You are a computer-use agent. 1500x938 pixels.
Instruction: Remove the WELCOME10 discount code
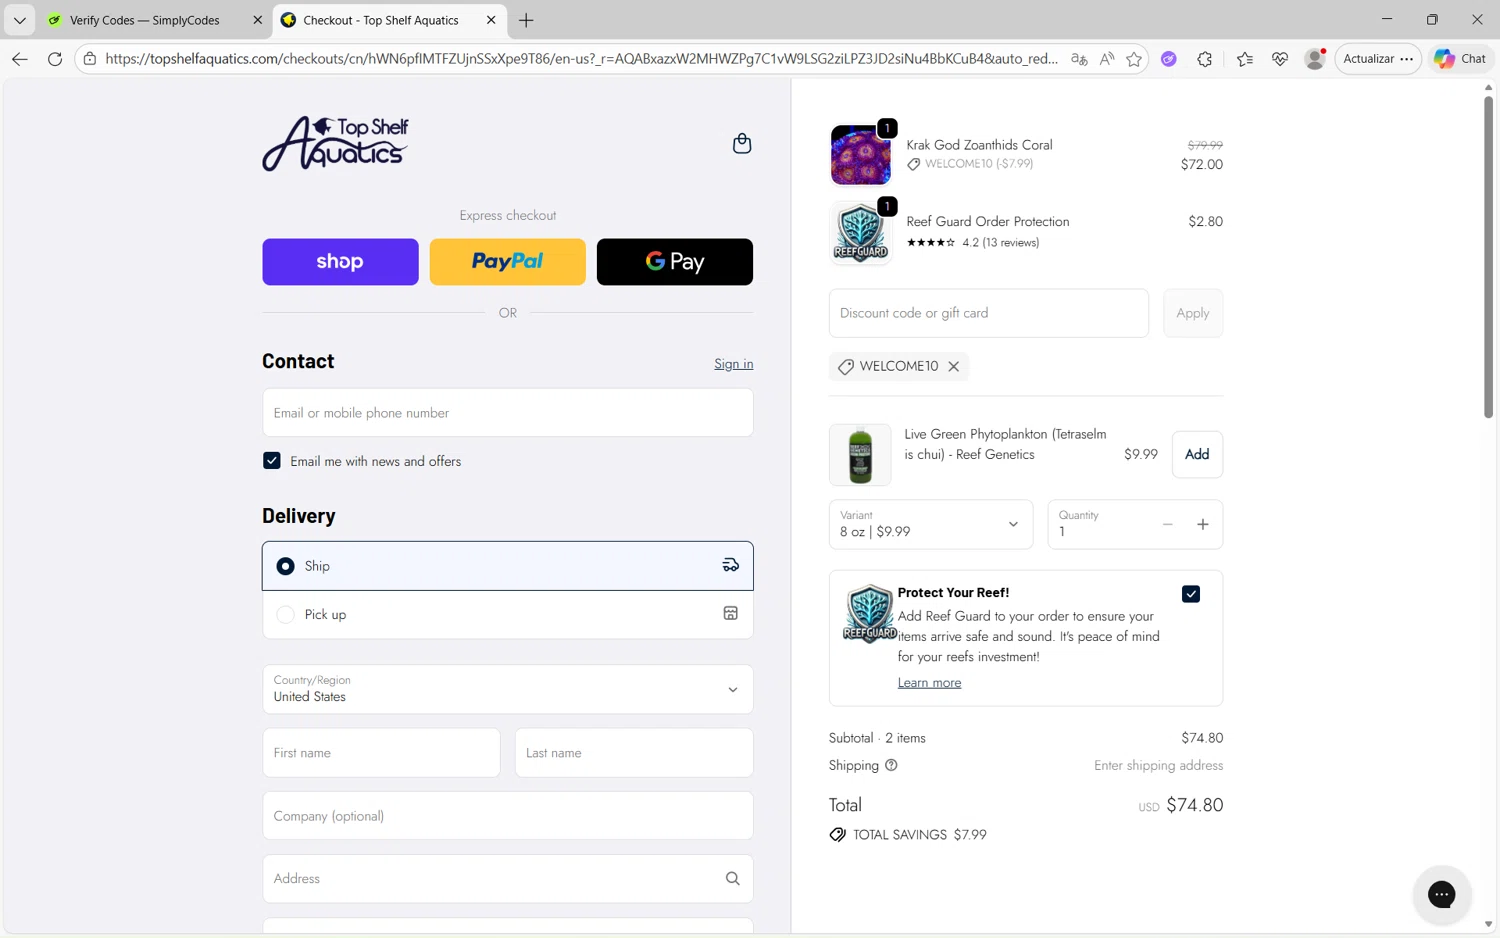pyautogui.click(x=954, y=366)
